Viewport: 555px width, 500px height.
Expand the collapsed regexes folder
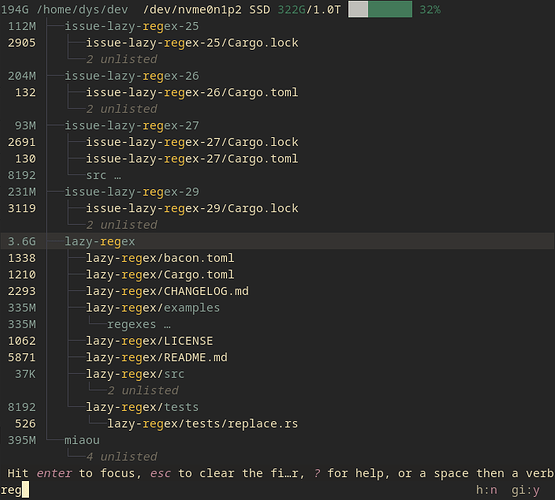pyautogui.click(x=139, y=324)
